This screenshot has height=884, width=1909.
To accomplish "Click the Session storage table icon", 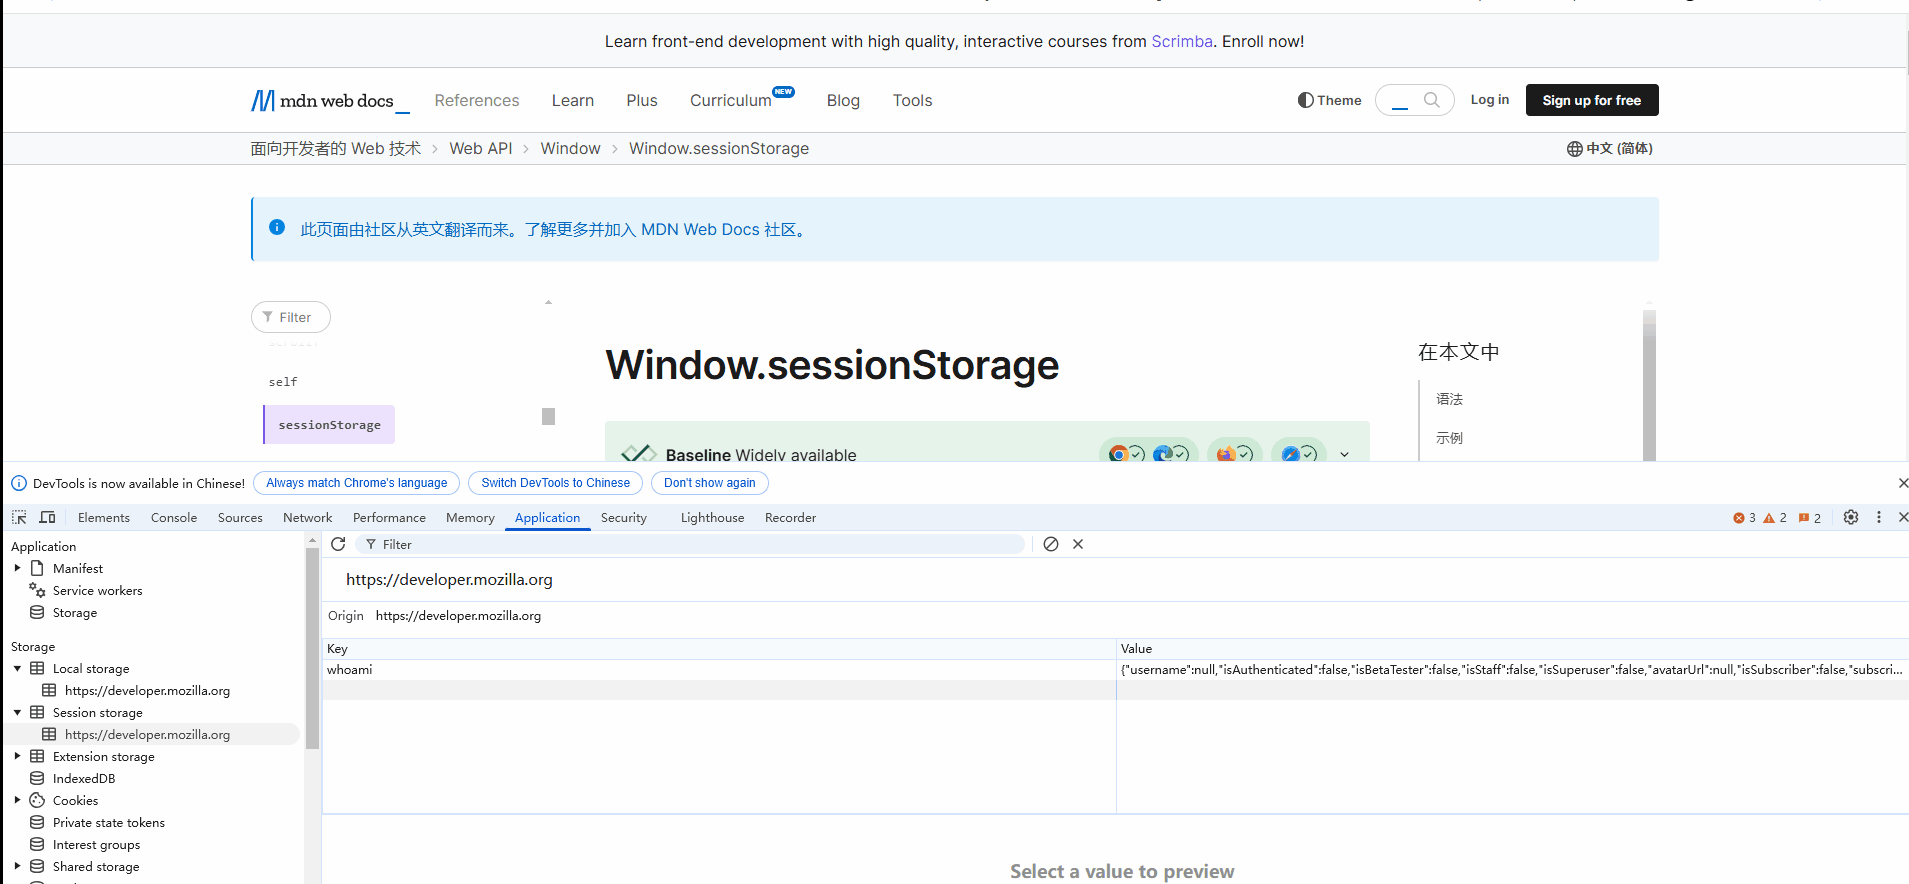I will tap(37, 712).
